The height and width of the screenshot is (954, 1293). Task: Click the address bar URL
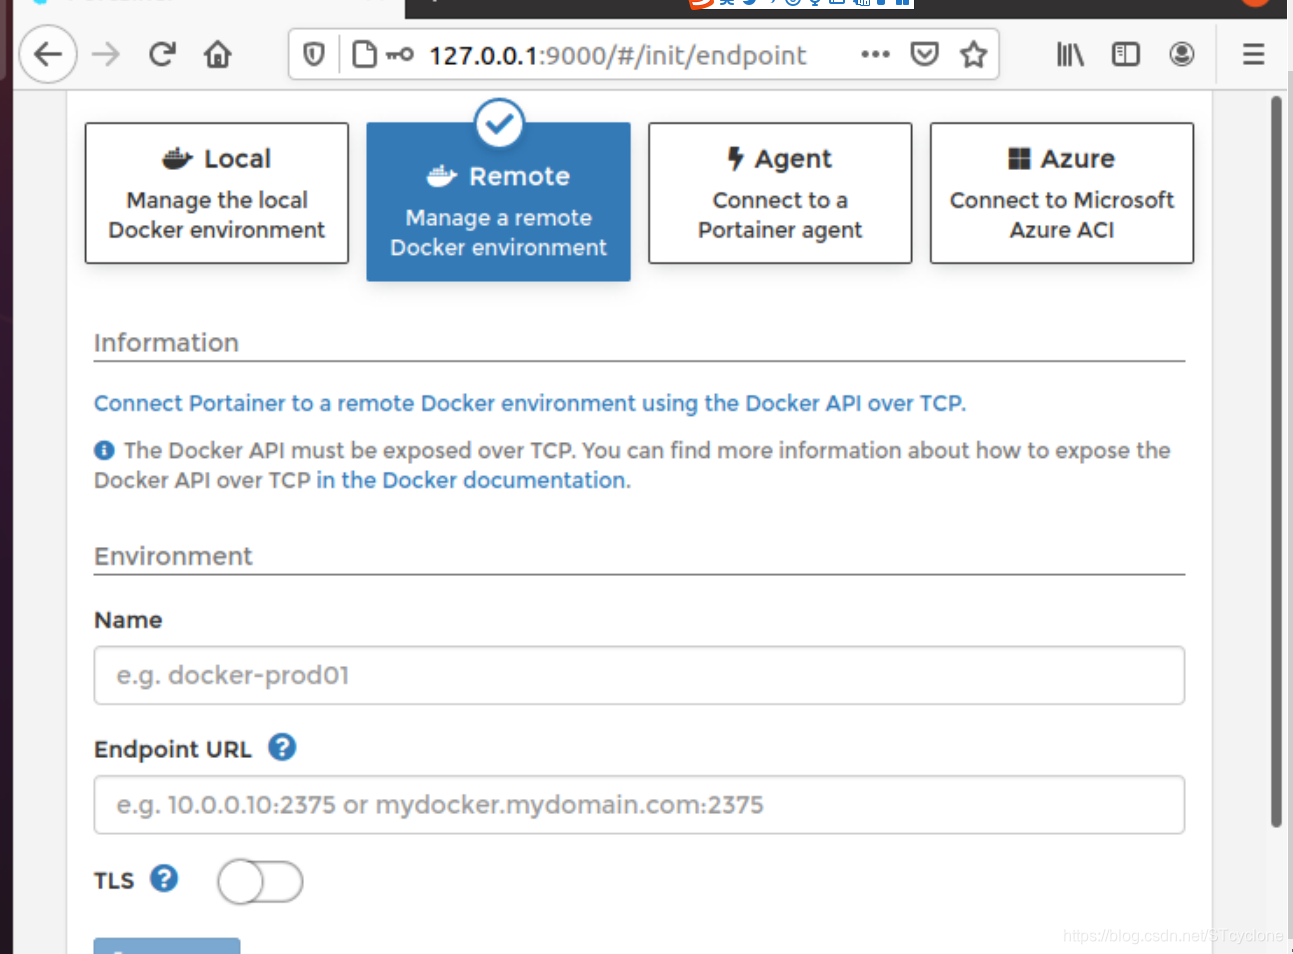pos(617,55)
